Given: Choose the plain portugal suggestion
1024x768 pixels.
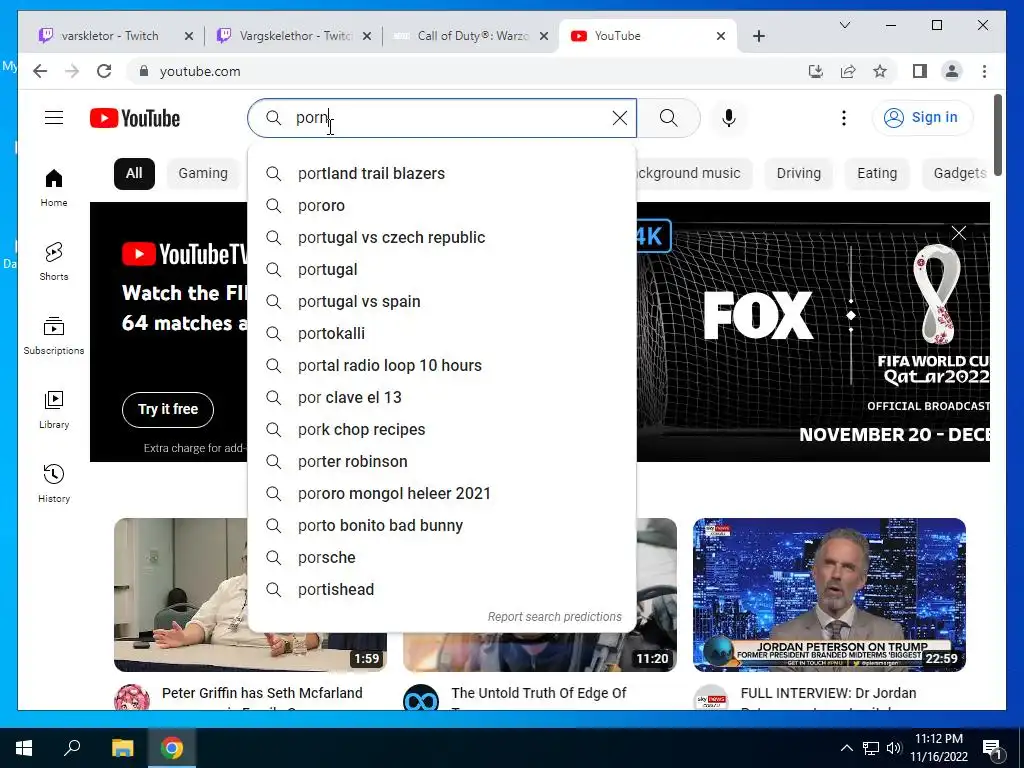Looking at the screenshot, I should point(442,269).
